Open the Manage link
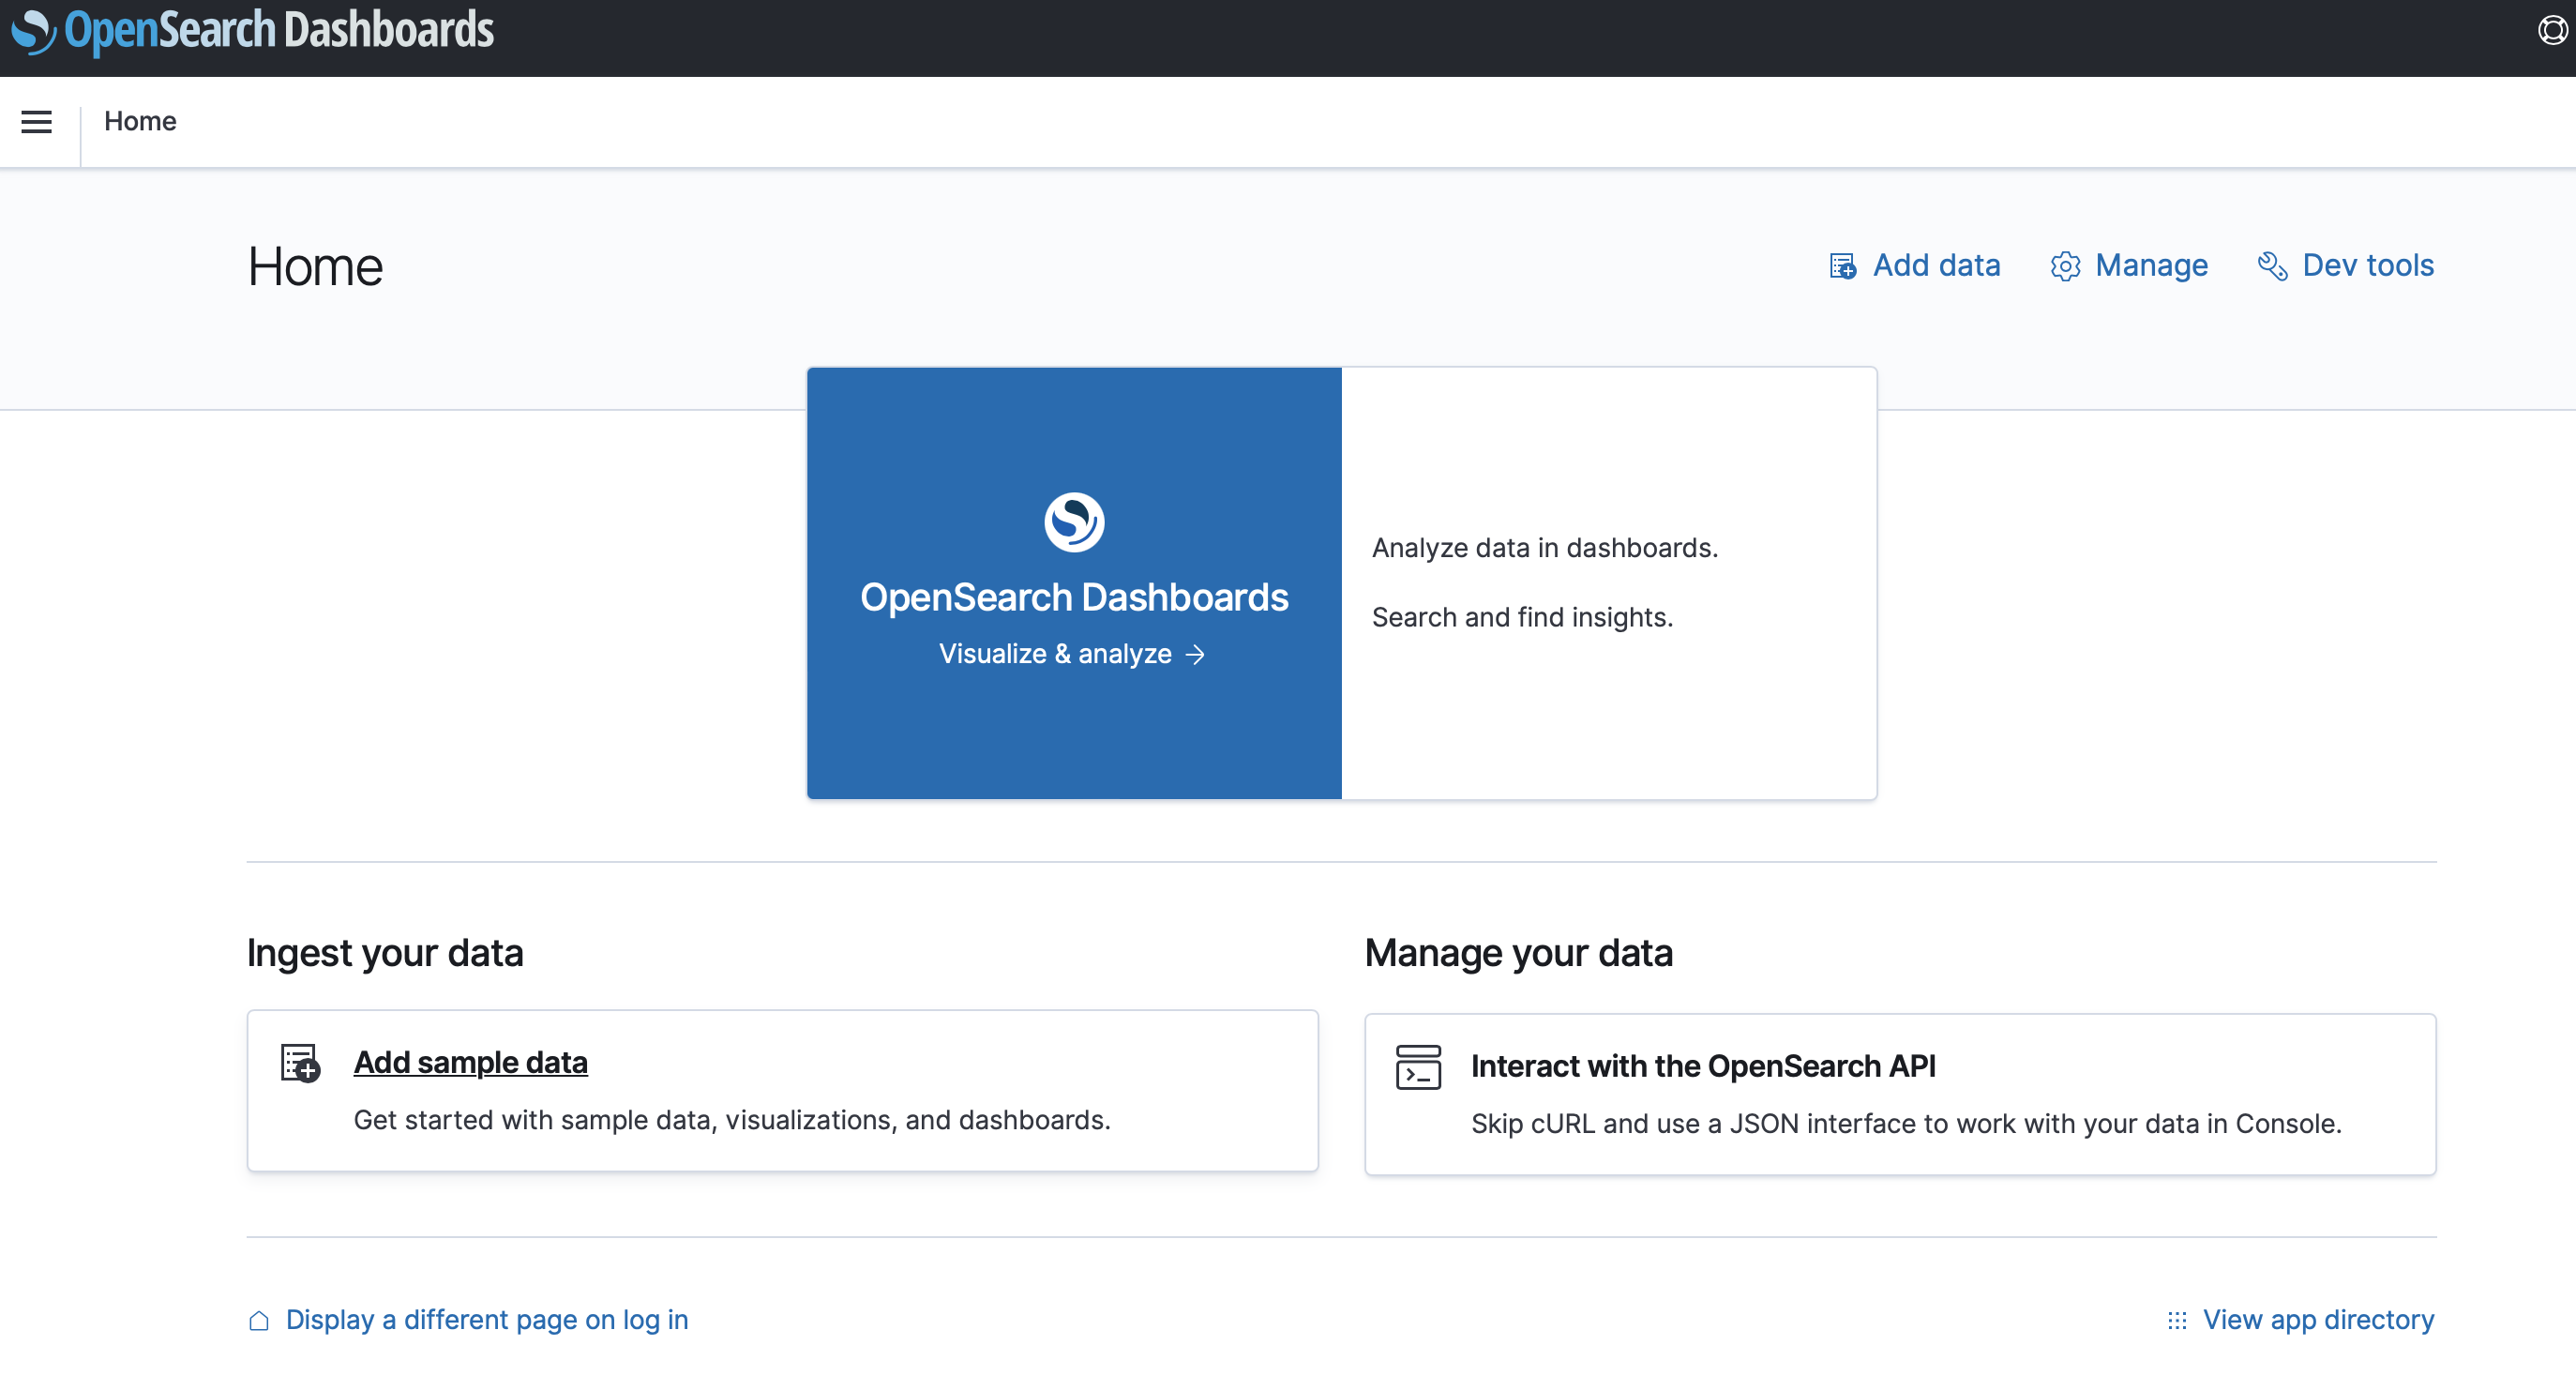The width and height of the screenshot is (2576, 1375). click(x=2151, y=266)
